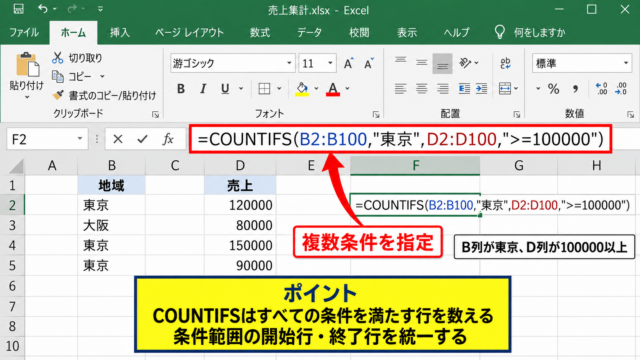Image resolution: width=640 pixels, height=360 pixels.
Task: Expand the 貼り付け options arrow
Action: [x=27, y=97]
